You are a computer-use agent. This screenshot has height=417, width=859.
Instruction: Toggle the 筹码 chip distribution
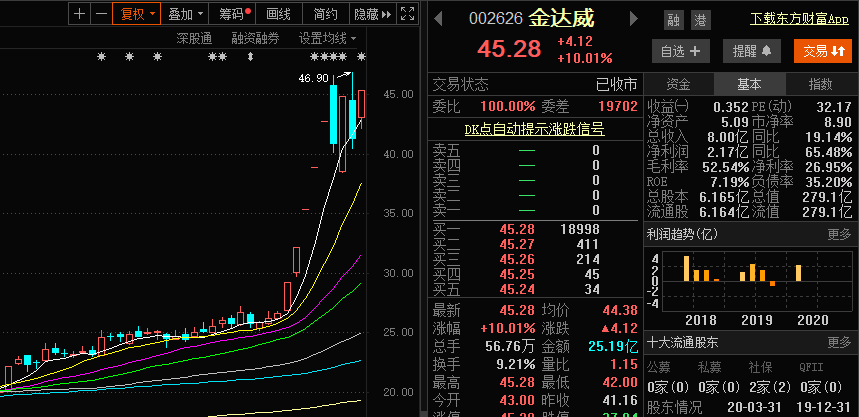234,14
